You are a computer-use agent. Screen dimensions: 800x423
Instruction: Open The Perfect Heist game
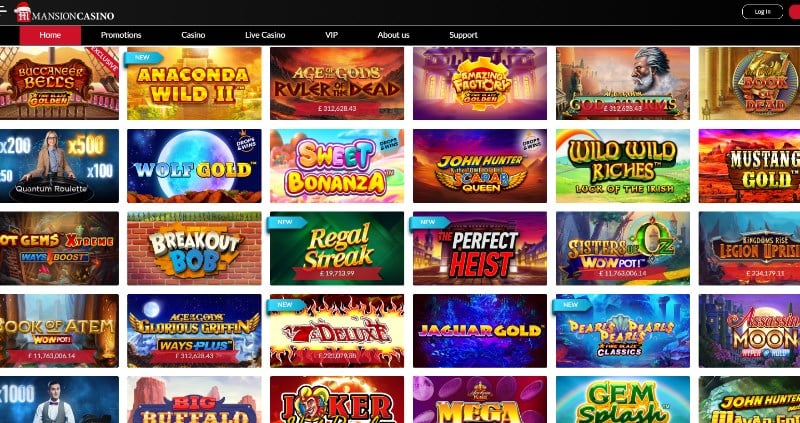(x=480, y=248)
